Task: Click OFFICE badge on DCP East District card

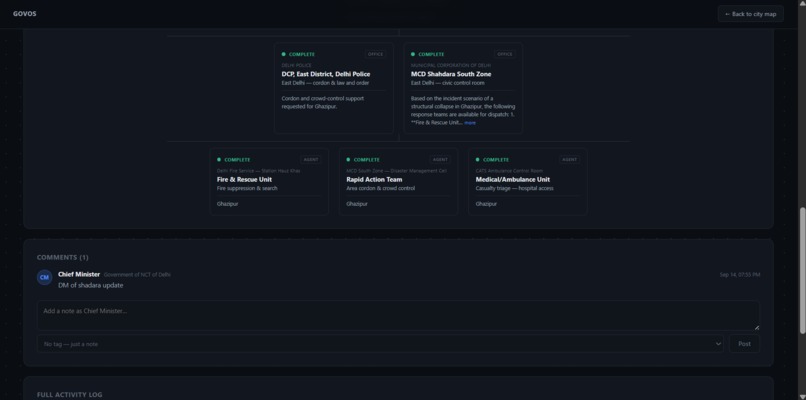Action: coord(375,54)
